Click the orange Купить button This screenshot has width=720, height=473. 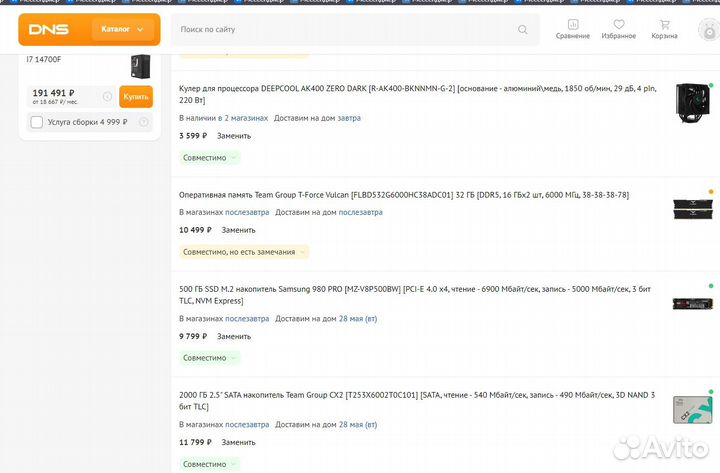click(x=136, y=97)
